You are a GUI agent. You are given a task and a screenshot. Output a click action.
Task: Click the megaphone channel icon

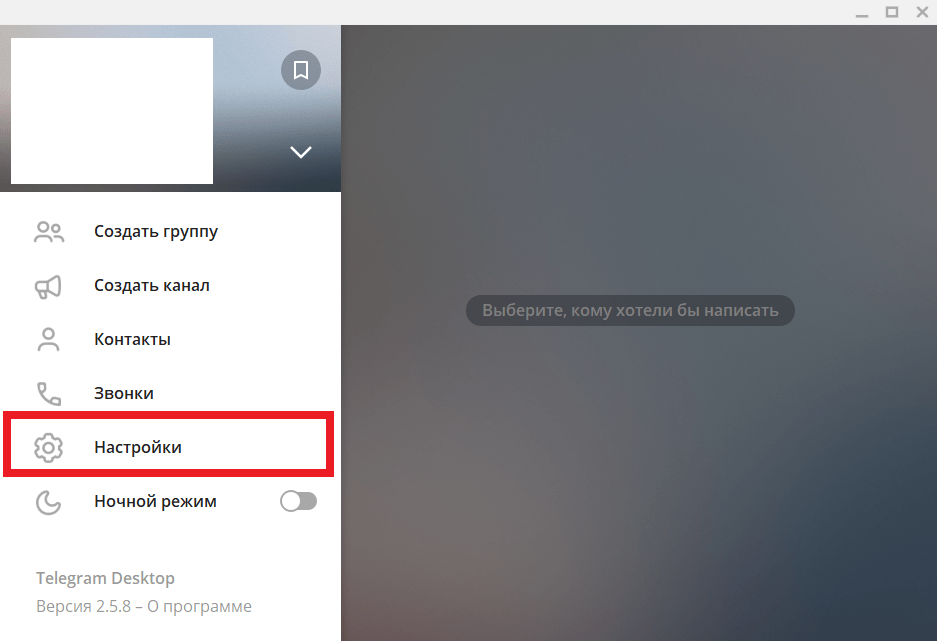[48, 287]
